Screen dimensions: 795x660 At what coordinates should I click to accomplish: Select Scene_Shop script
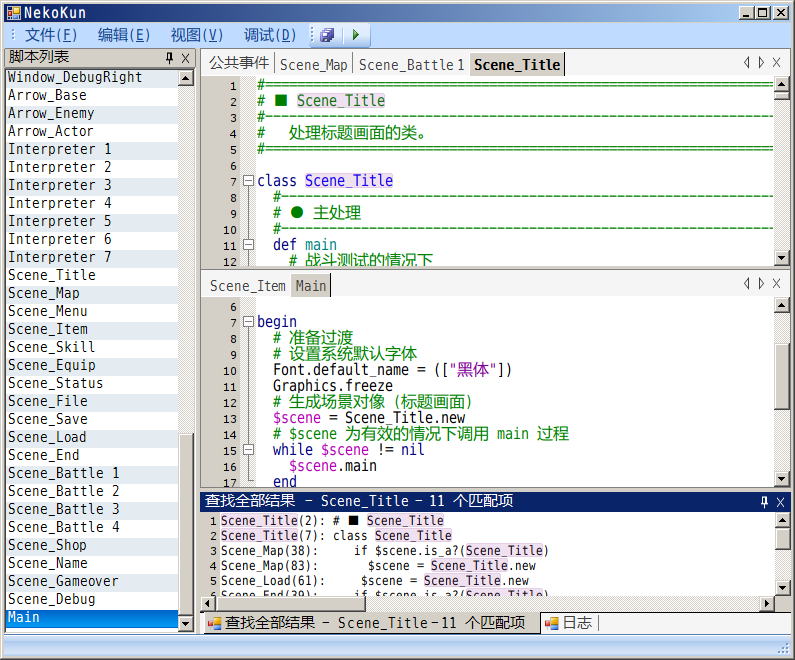pyautogui.click(x=92, y=545)
